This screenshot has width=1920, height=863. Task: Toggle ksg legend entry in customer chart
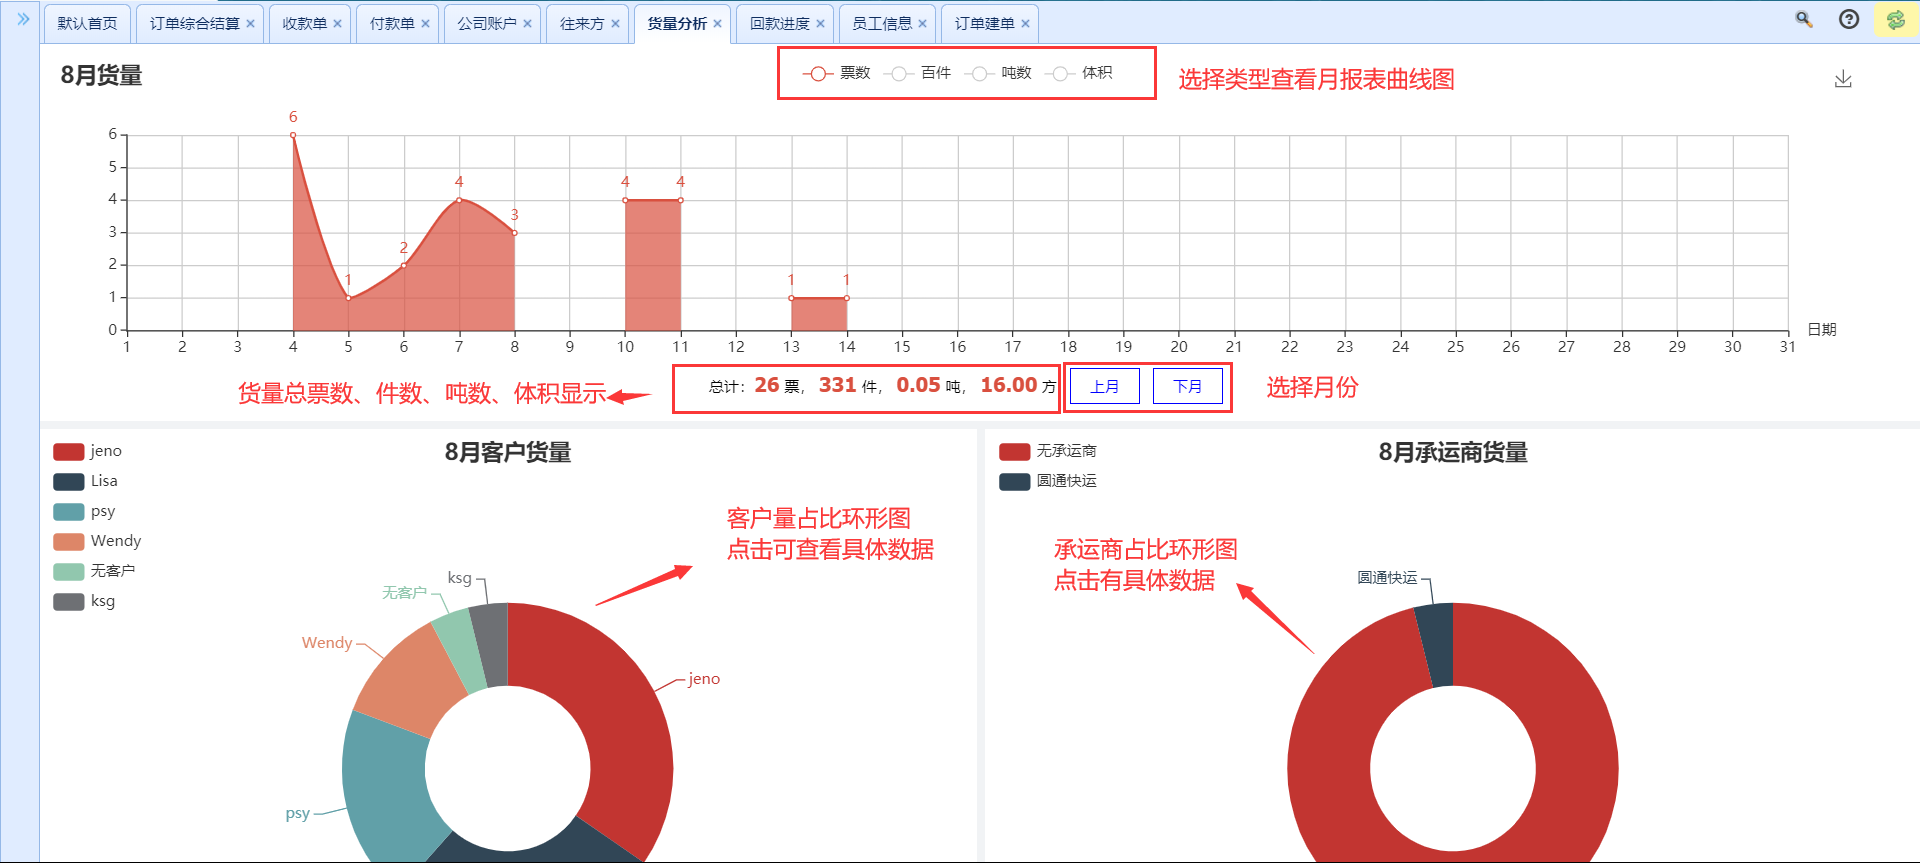[x=84, y=601]
